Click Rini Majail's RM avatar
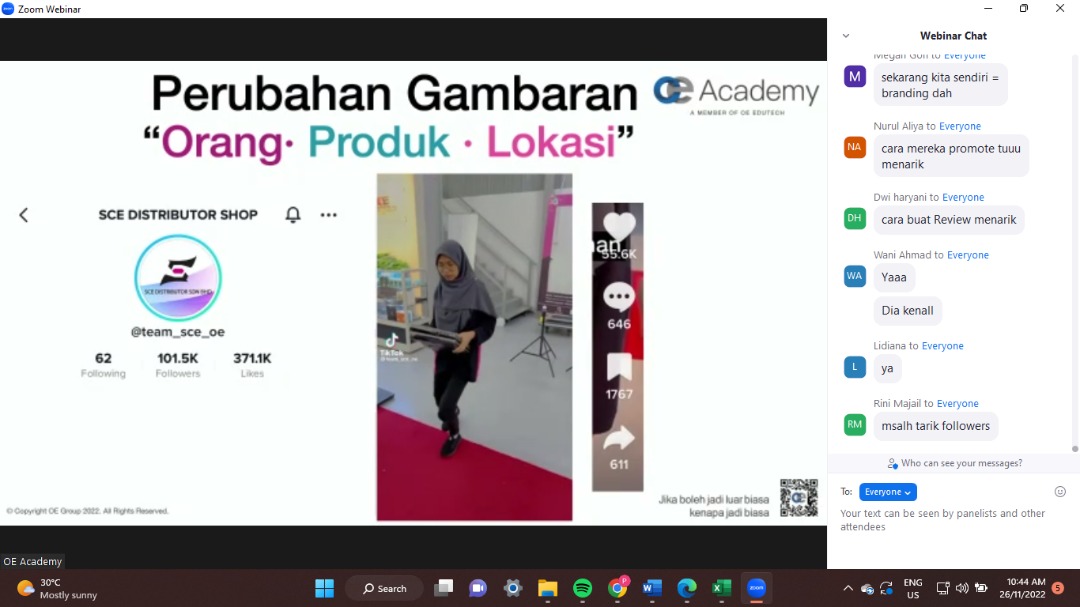The width and height of the screenshot is (1080, 607). click(854, 425)
